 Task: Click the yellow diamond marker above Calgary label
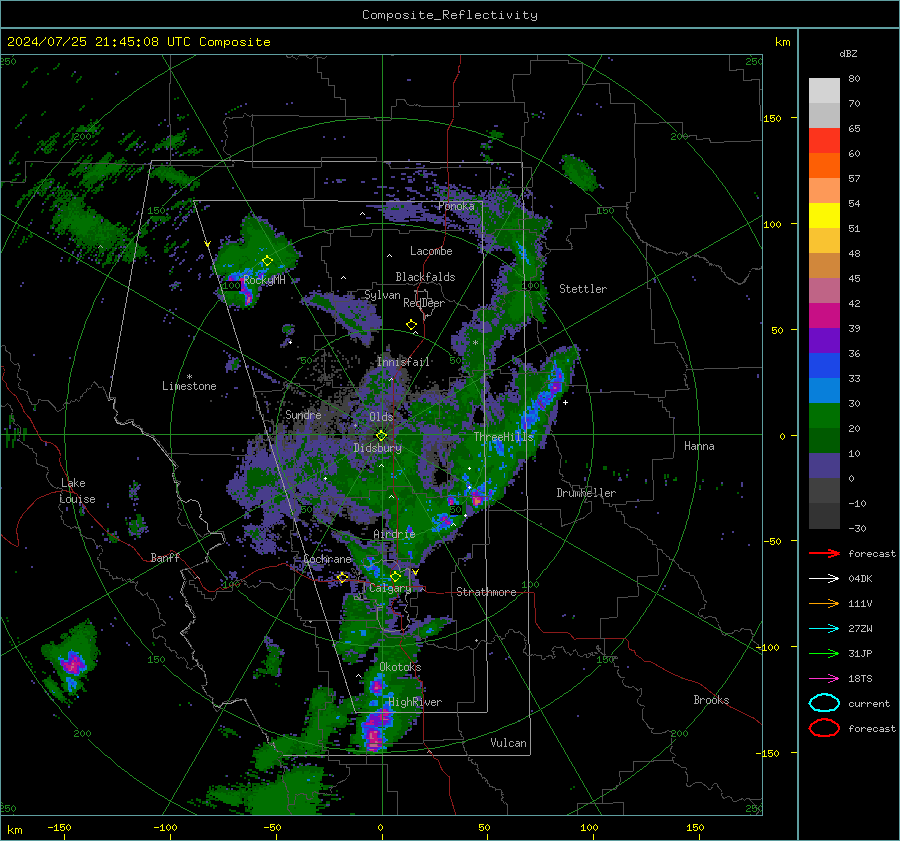pos(395,576)
